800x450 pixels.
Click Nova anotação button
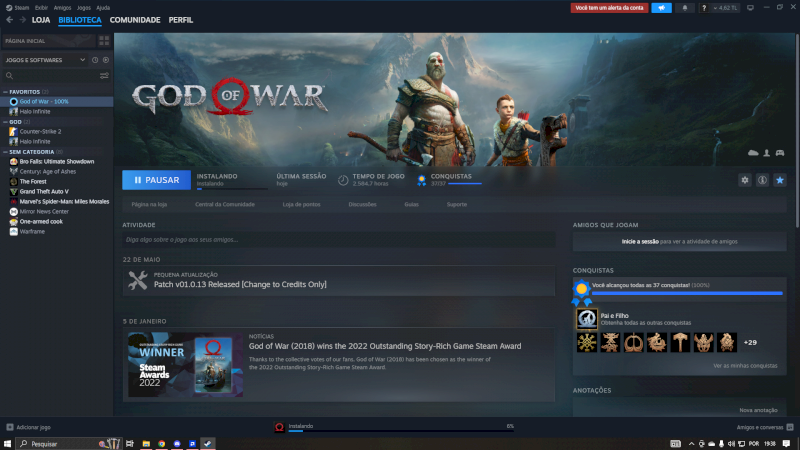click(x=758, y=410)
